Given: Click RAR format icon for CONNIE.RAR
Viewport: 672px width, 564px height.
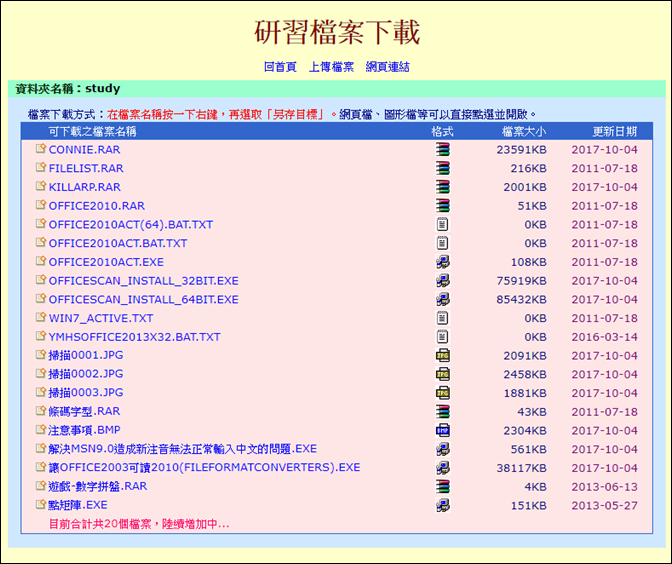Looking at the screenshot, I should coord(443,150).
